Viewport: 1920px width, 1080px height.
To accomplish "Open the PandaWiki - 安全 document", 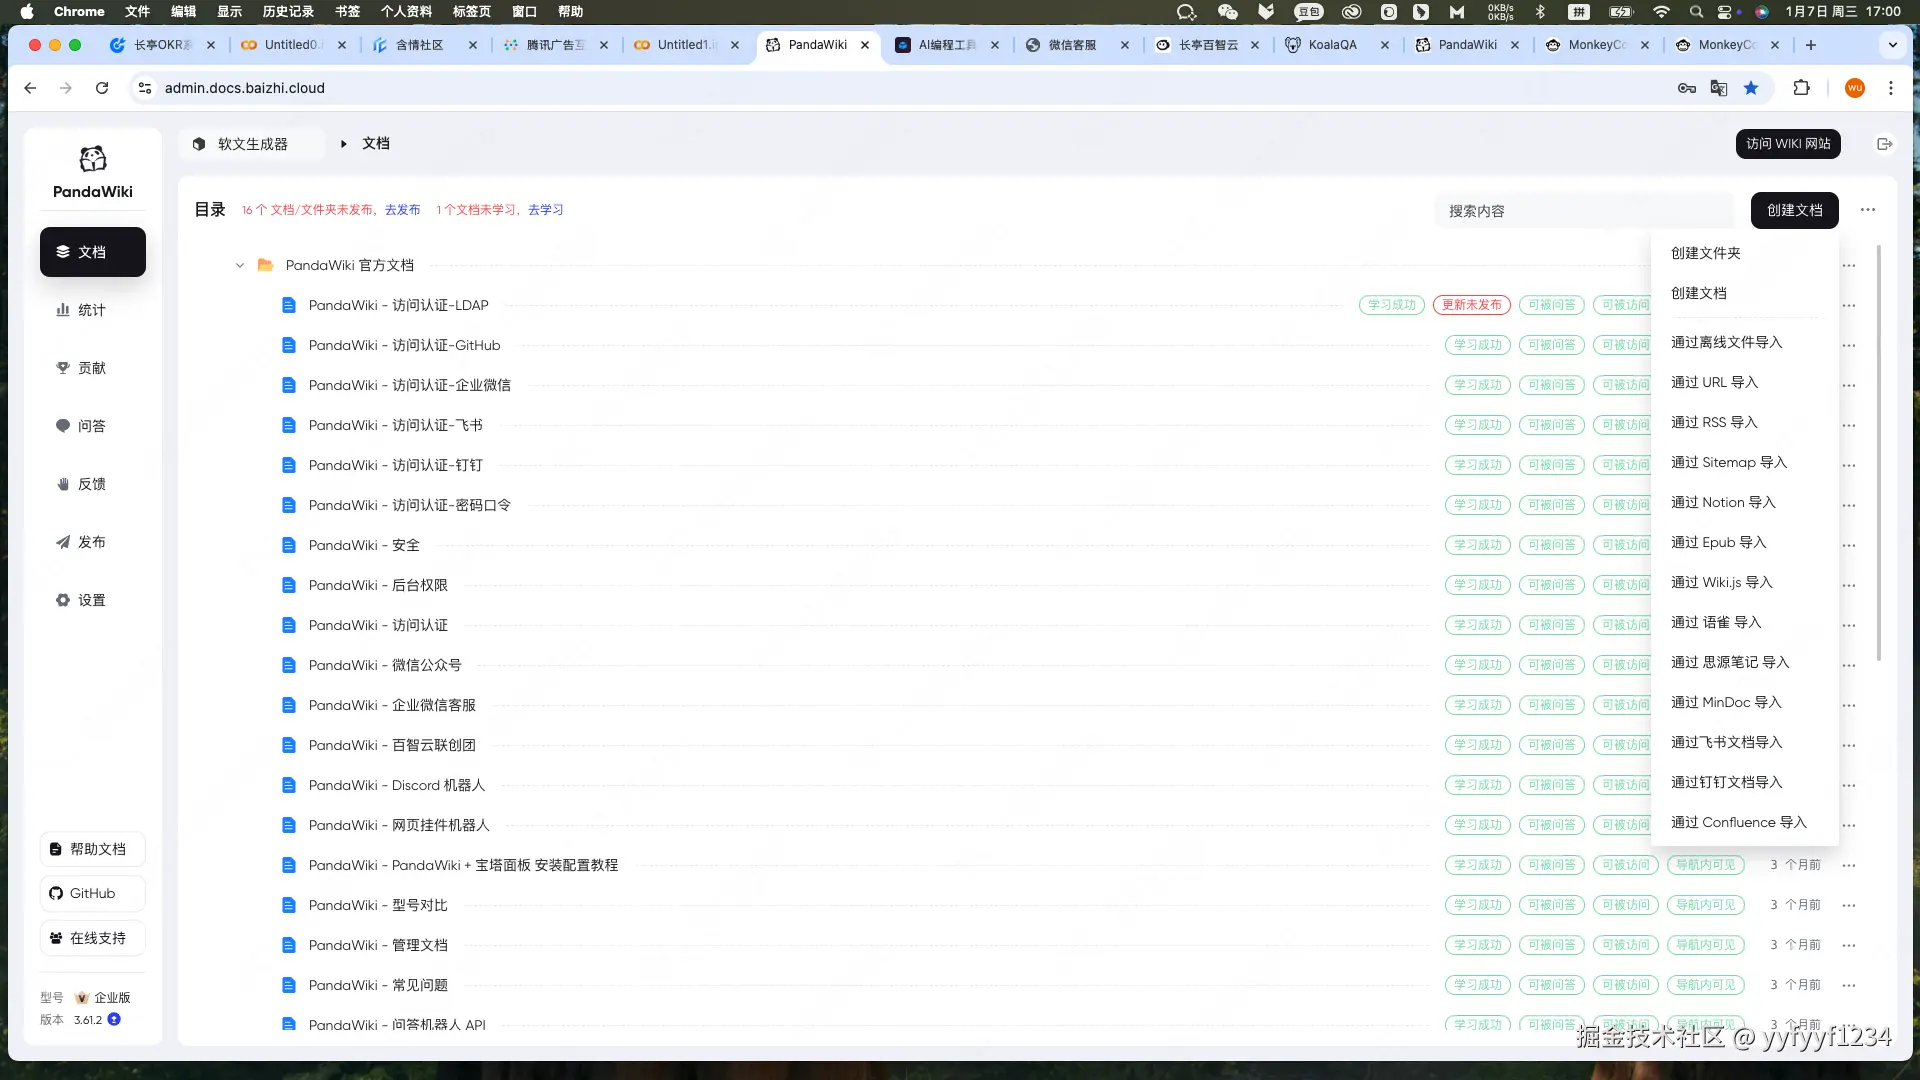I will pos(364,545).
